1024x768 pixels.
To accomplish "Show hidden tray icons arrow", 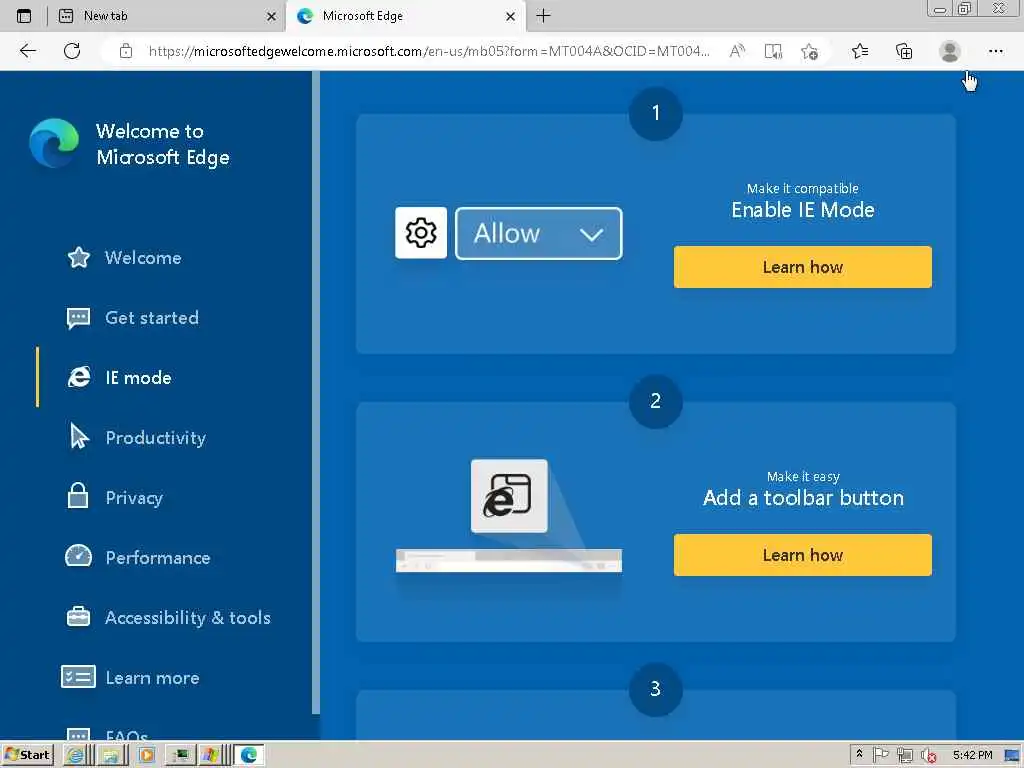I will tap(859, 754).
